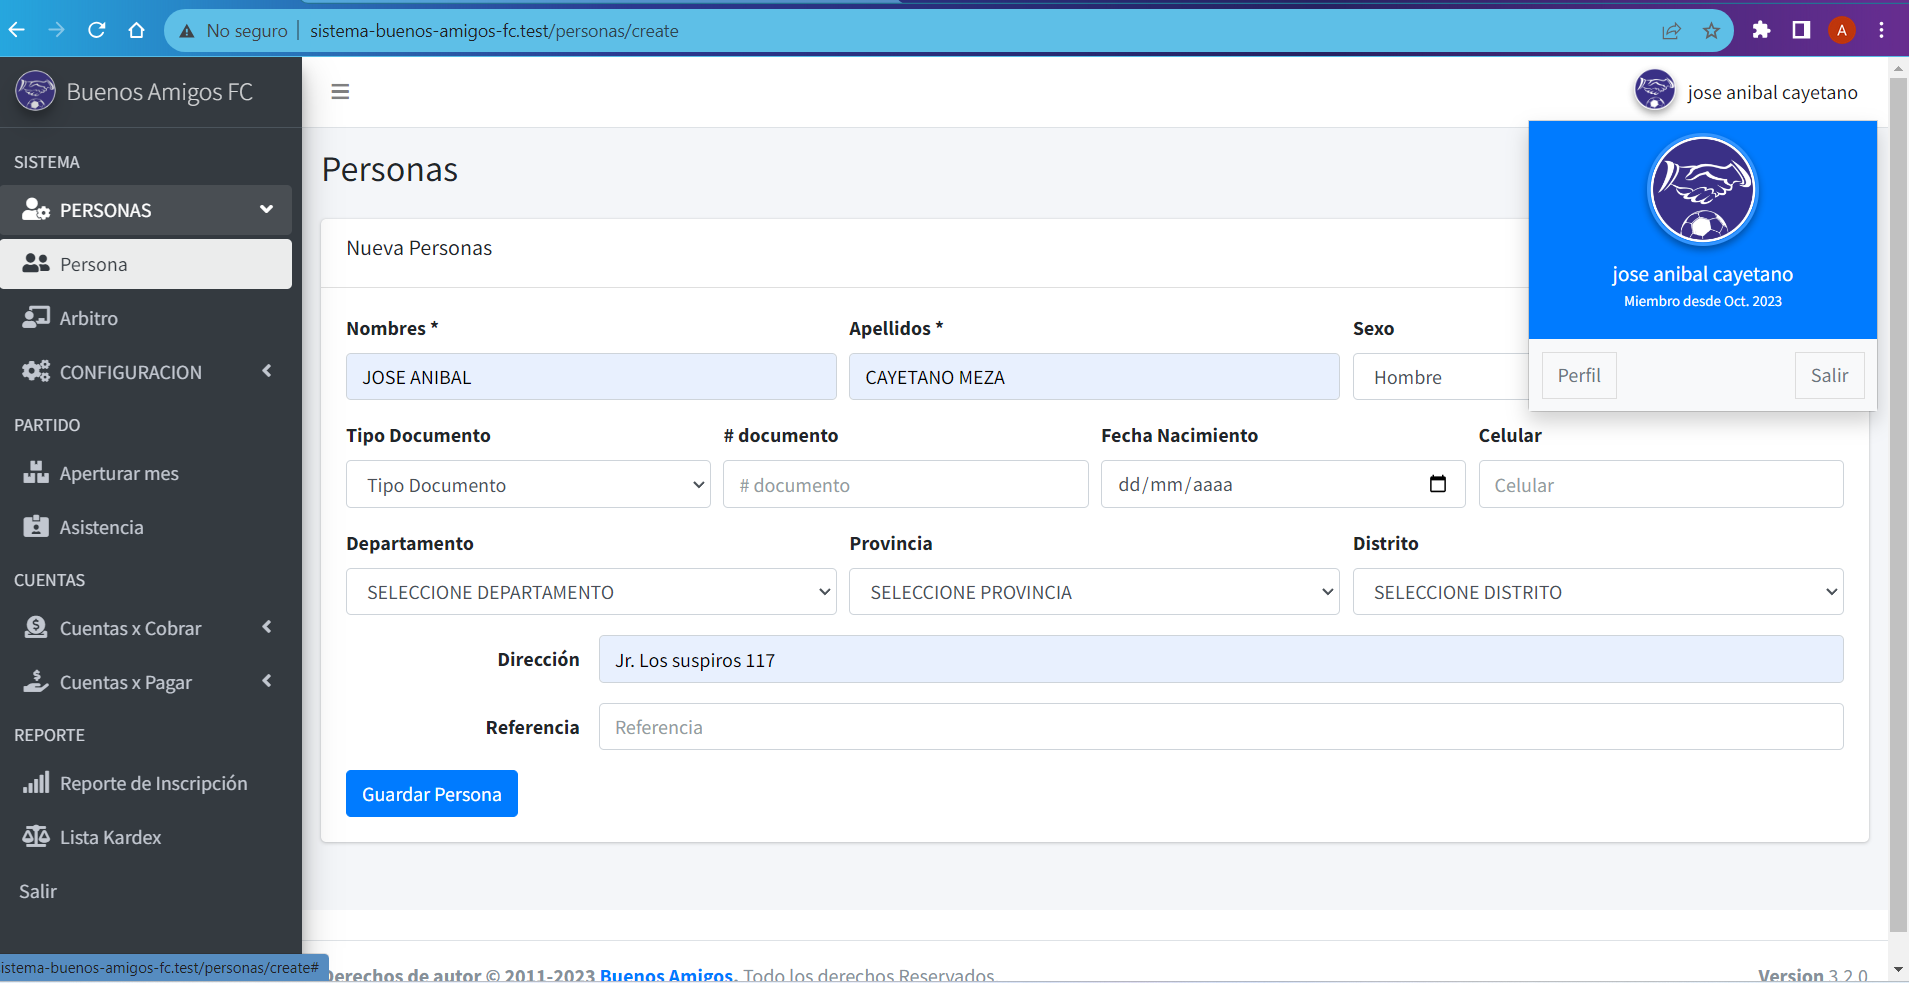Screen dimensions: 1909x983
Task: Expand the Cuentas x Cobrar menu
Action: click(146, 628)
